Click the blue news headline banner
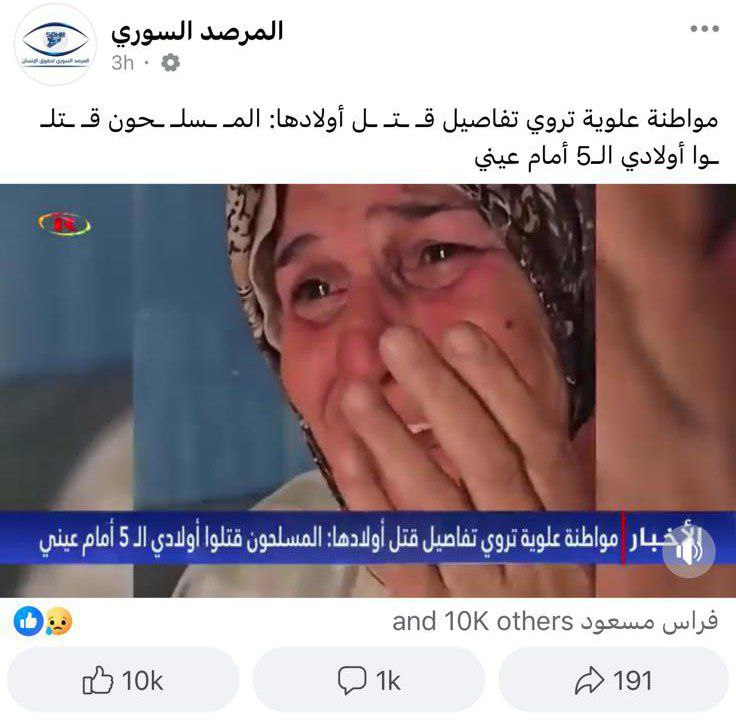This screenshot has width=736, height=725. click(368, 538)
